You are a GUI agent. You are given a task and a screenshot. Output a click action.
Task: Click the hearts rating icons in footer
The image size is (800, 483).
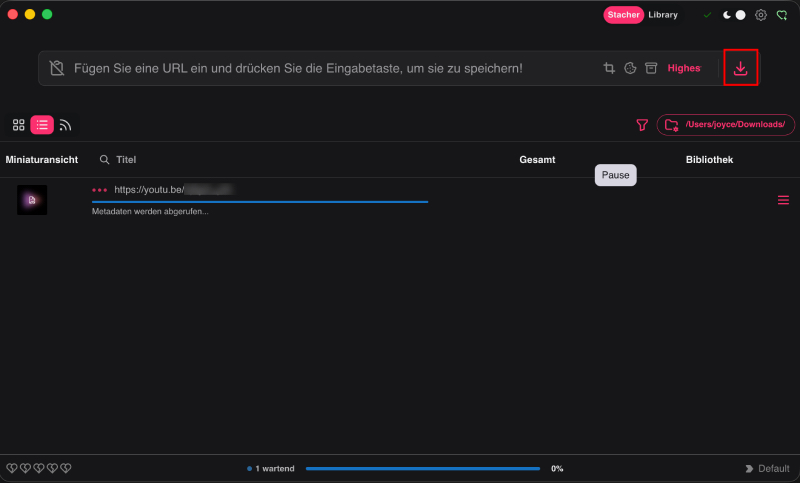[x=39, y=468]
